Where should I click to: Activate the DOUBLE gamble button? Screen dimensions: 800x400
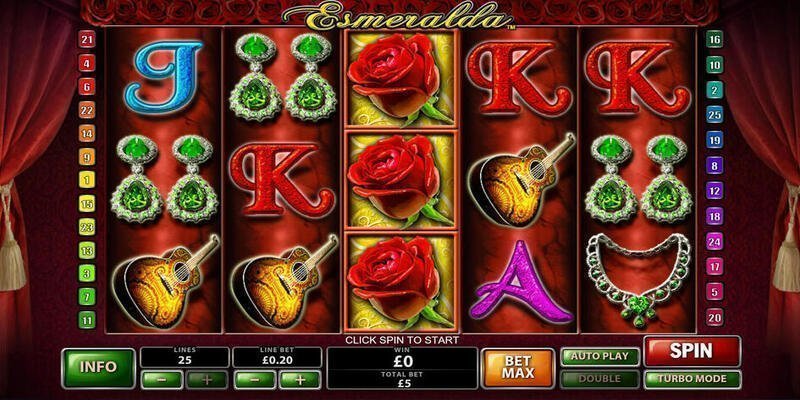click(x=599, y=379)
